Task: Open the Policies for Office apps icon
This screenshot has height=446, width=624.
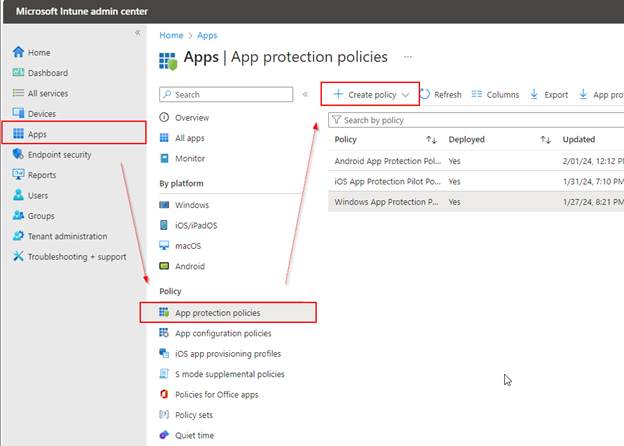Action: coord(165,394)
